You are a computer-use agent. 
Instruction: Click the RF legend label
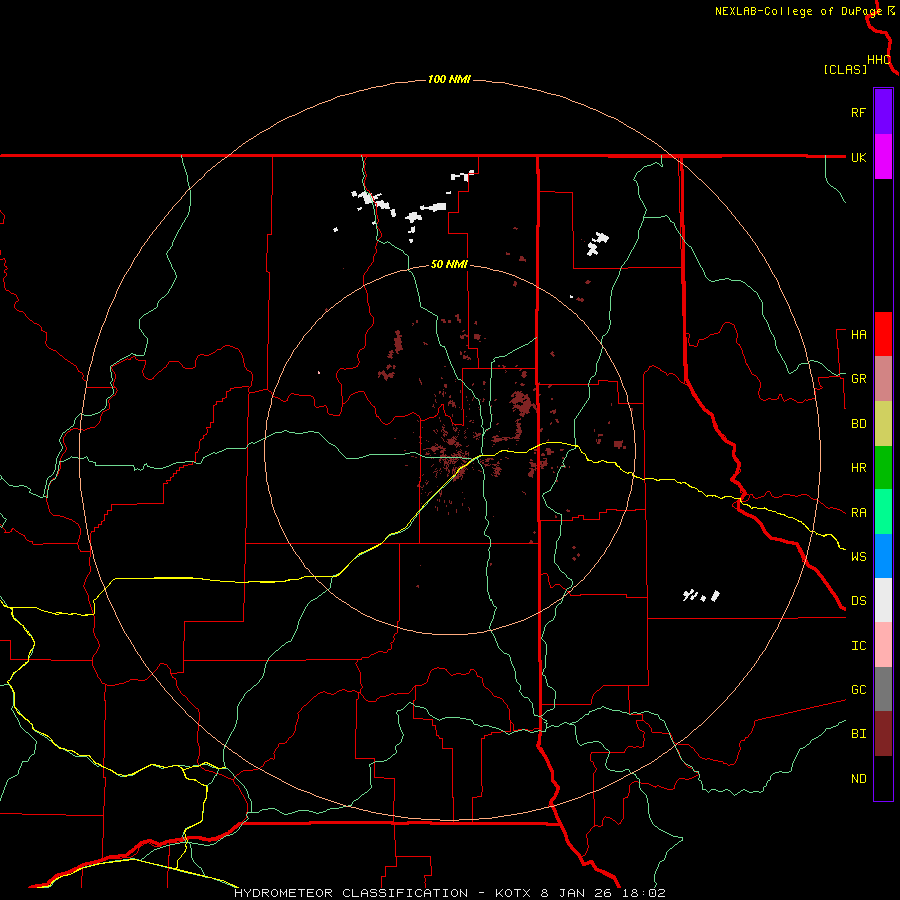pos(858,112)
